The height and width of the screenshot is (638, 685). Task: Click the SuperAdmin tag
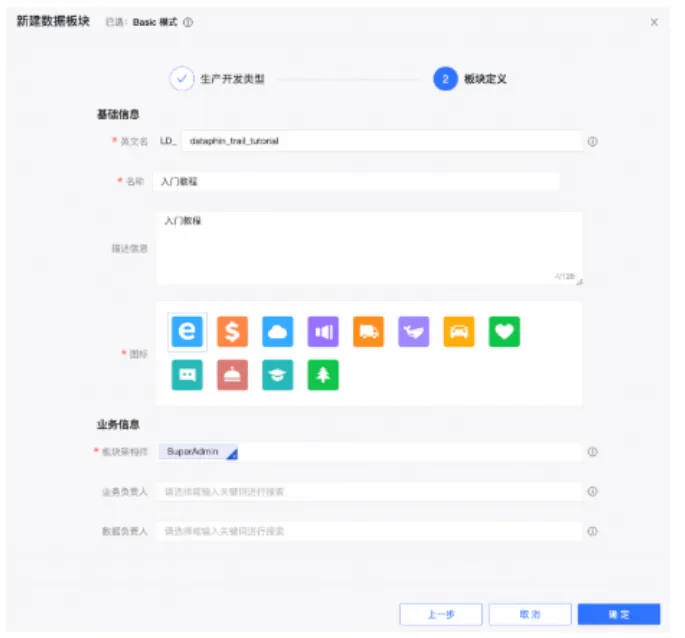pyautogui.click(x=198, y=452)
